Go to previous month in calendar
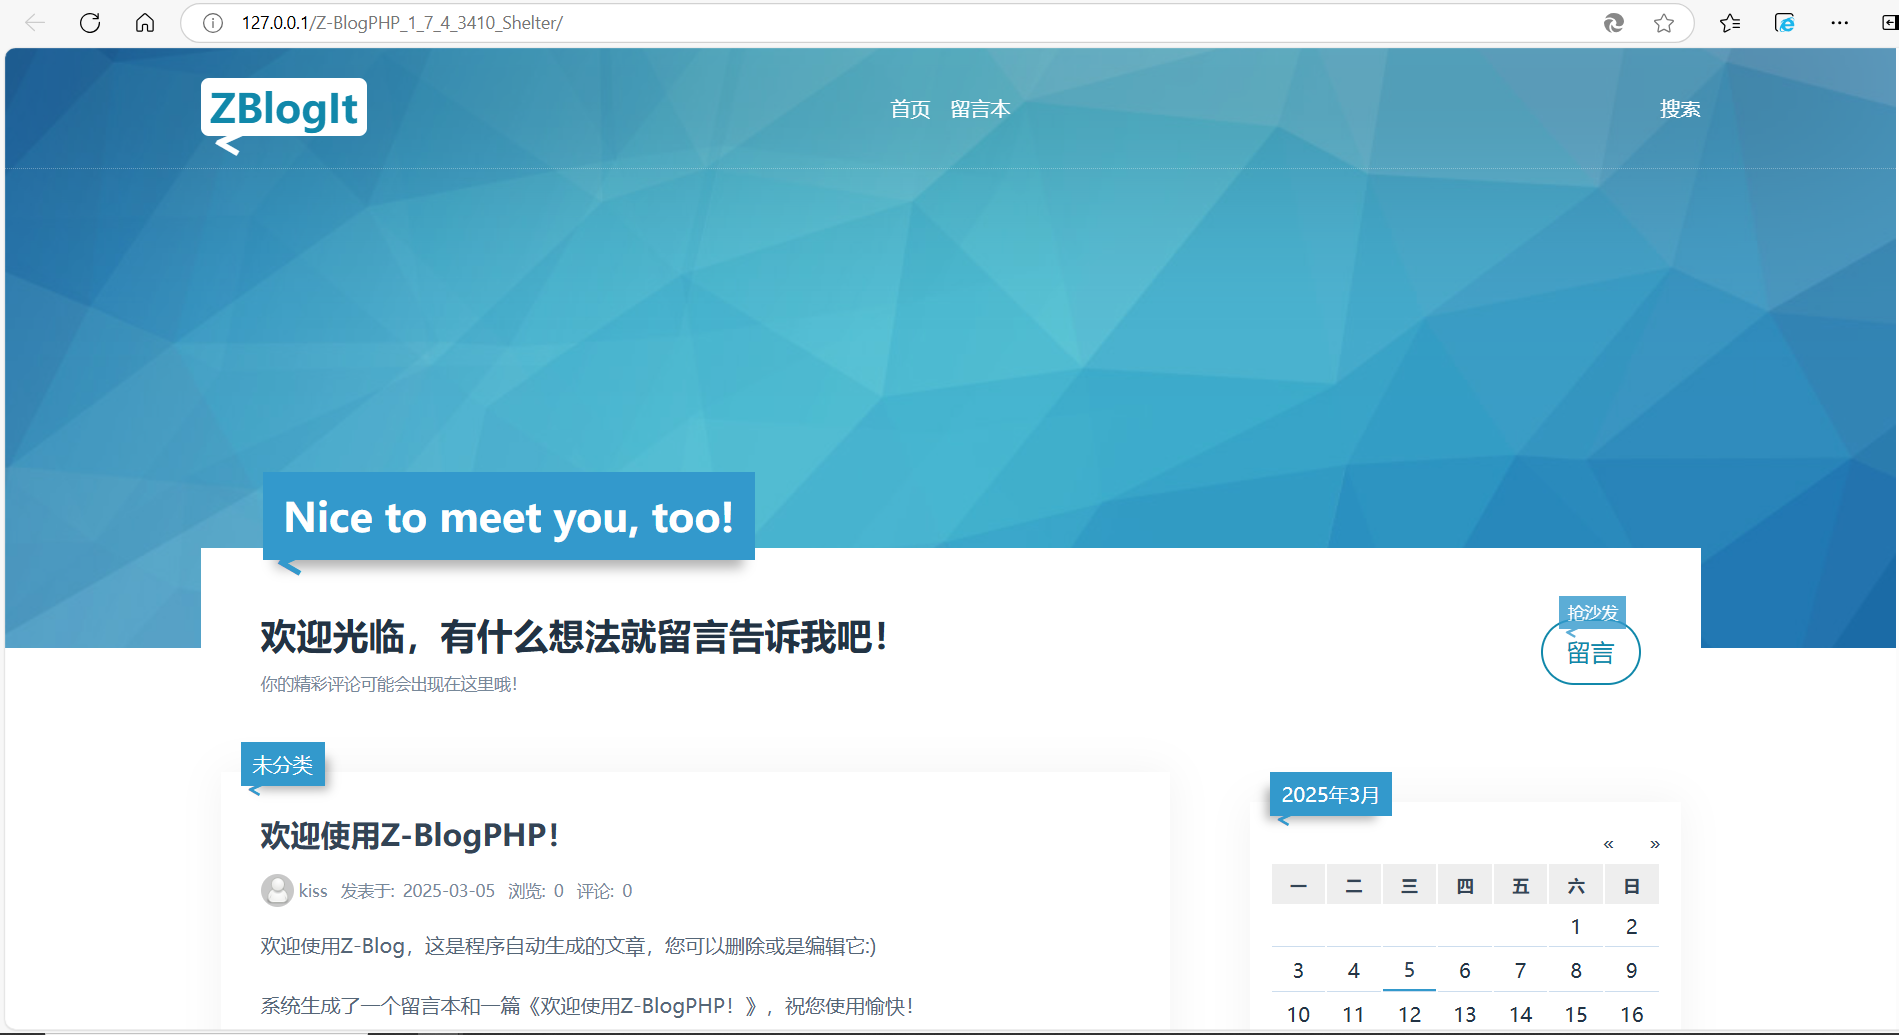This screenshot has height=1035, width=1899. click(1608, 844)
